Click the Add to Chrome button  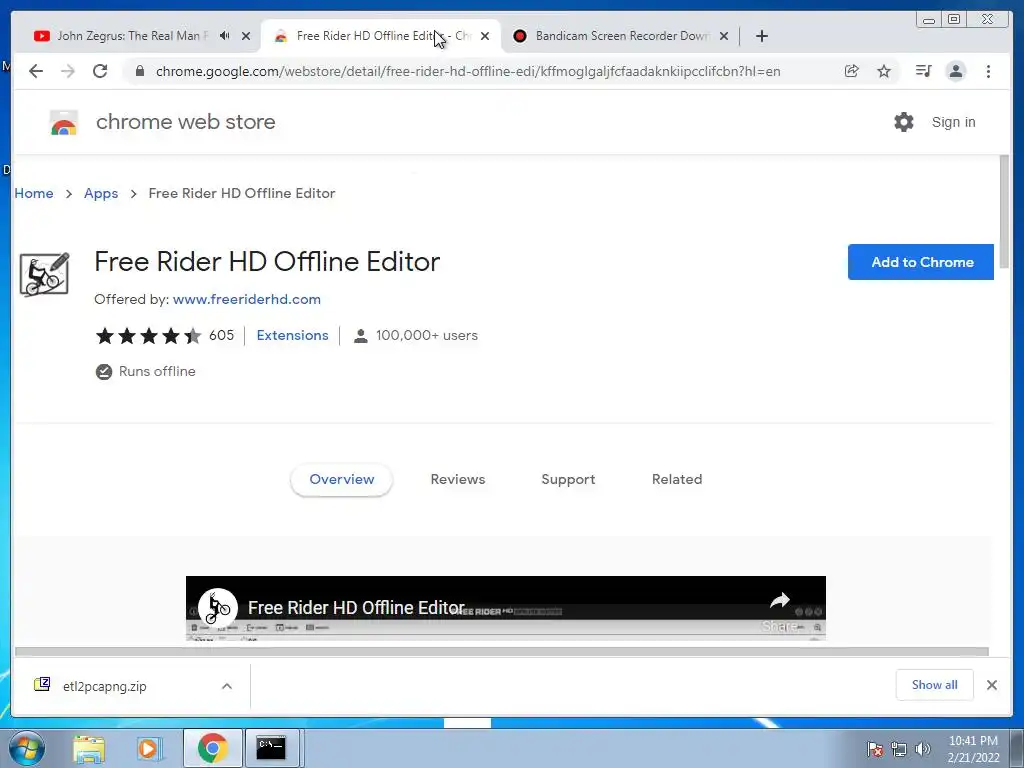pyautogui.click(x=921, y=262)
